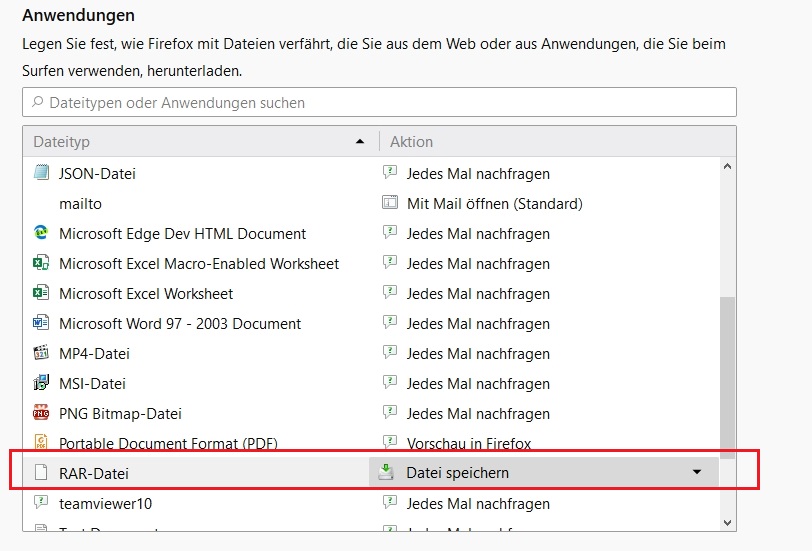812x551 pixels.
Task: Click the PNG Bitmap-Datei icon
Action: [41, 413]
